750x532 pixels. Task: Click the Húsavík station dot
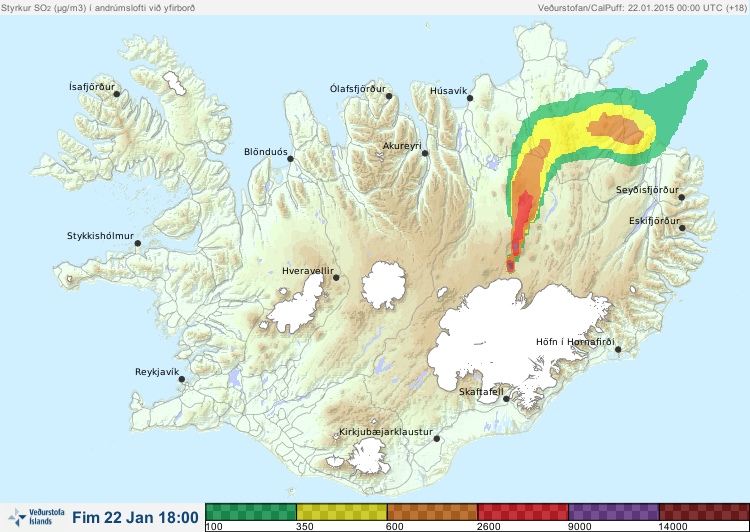click(470, 98)
